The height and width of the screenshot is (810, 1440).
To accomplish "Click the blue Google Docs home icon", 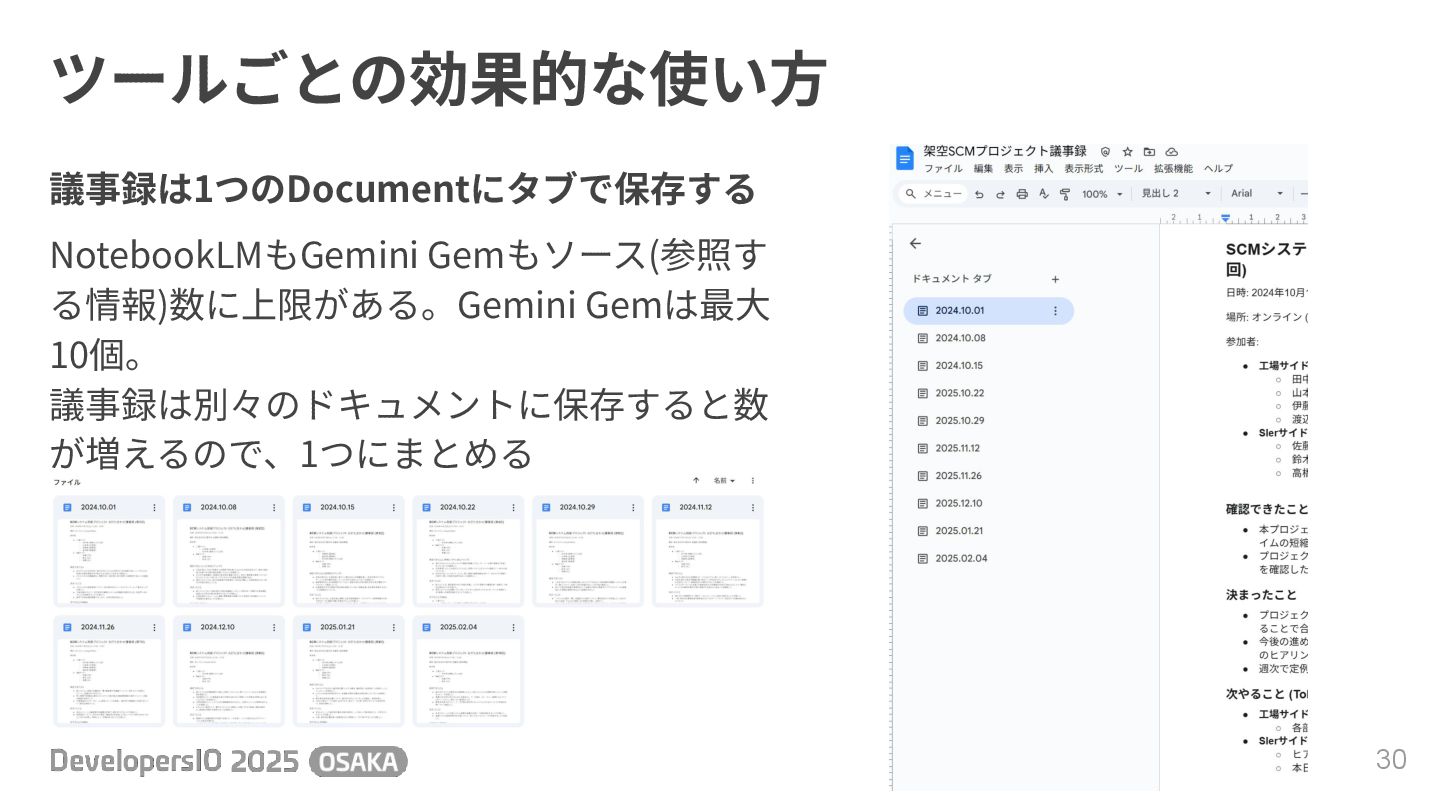I will pos(905,158).
